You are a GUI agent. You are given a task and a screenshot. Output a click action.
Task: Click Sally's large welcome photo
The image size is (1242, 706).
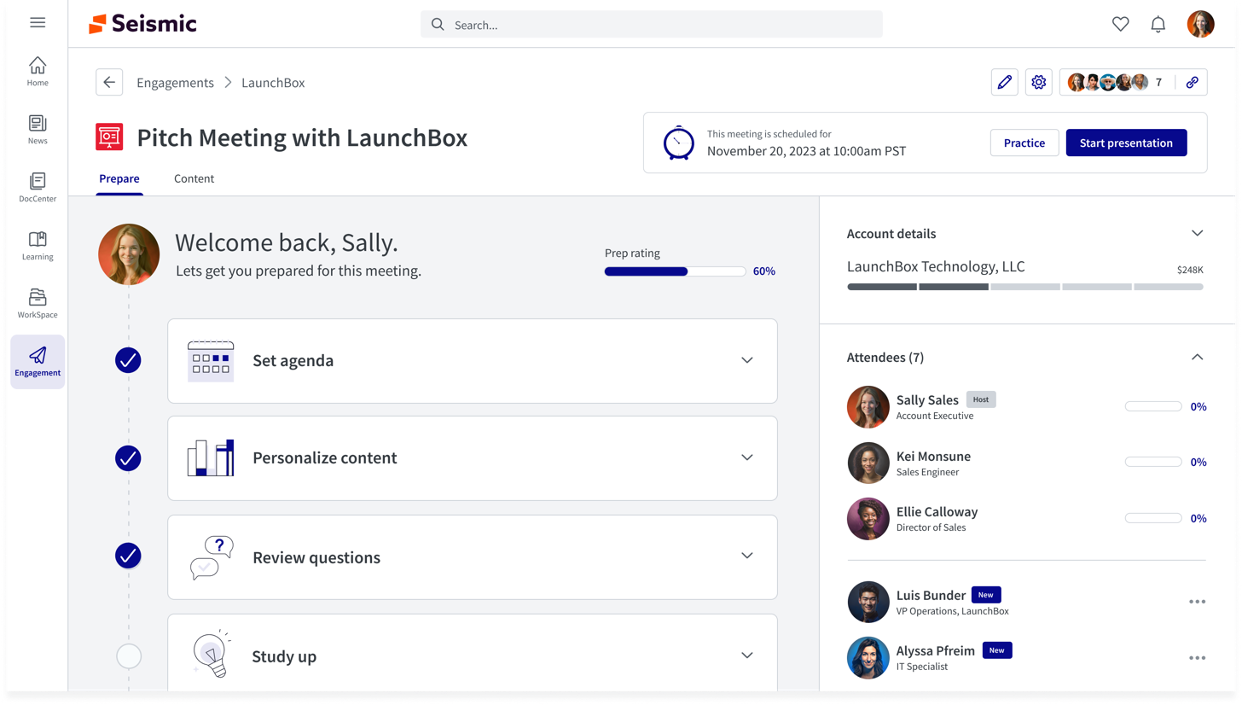[129, 254]
